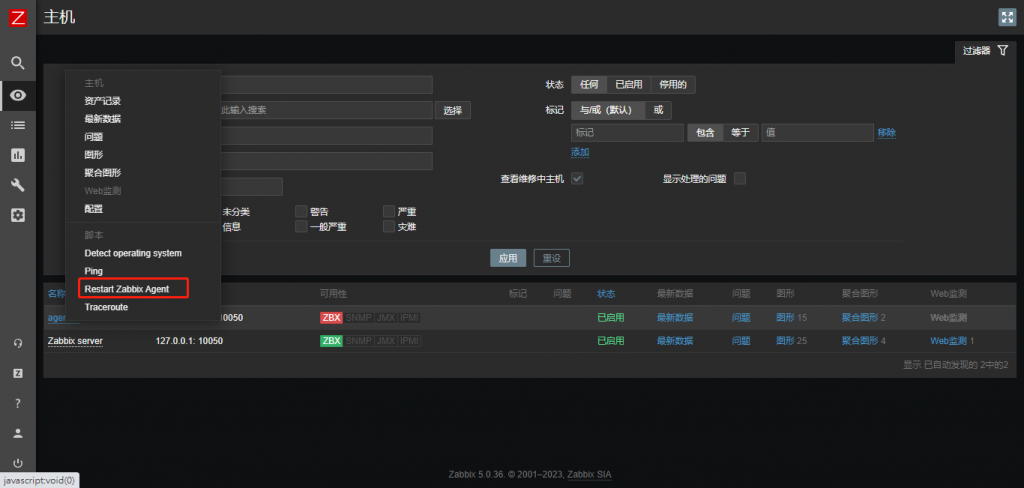Open 最新数据 from host menu
This screenshot has width=1024, height=488.
click(x=103, y=119)
